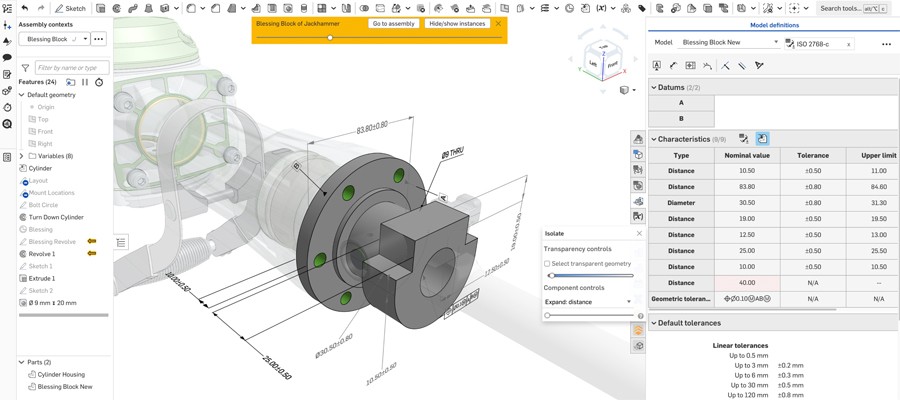Click the Undo arrow in the toolbar
This screenshot has height=400, width=900.
coord(25,8)
